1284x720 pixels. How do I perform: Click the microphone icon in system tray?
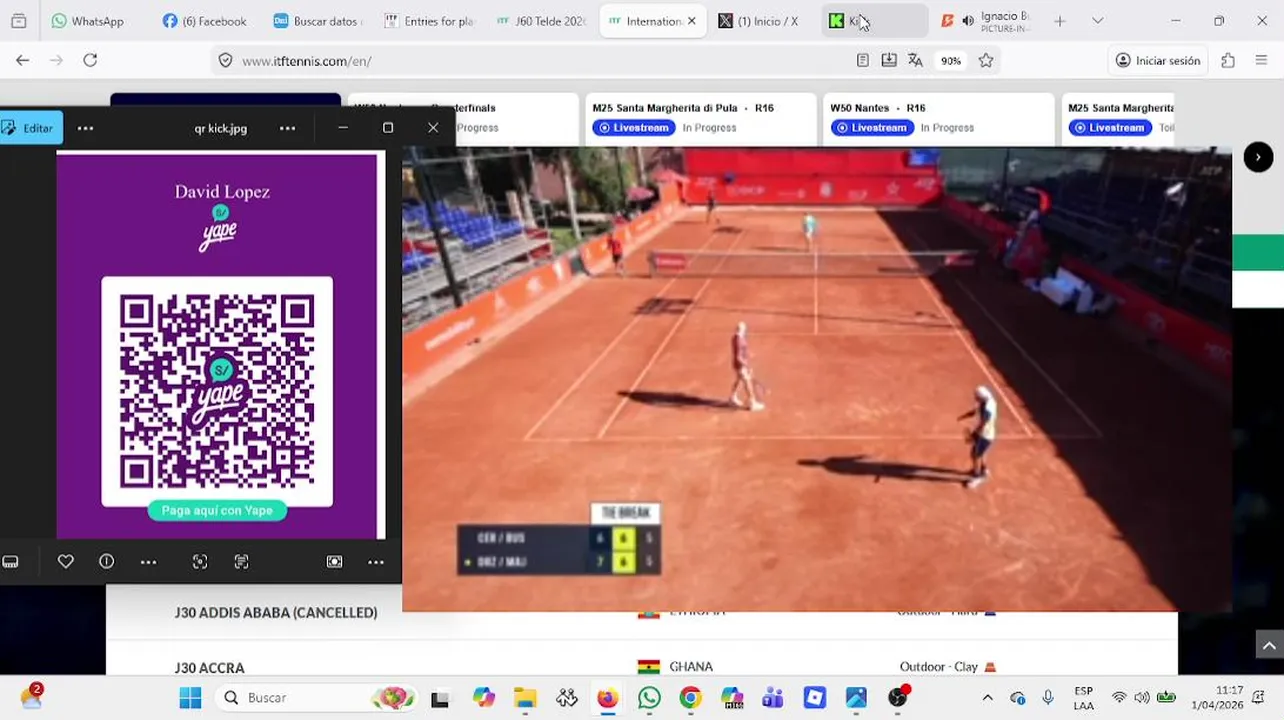[1047, 697]
